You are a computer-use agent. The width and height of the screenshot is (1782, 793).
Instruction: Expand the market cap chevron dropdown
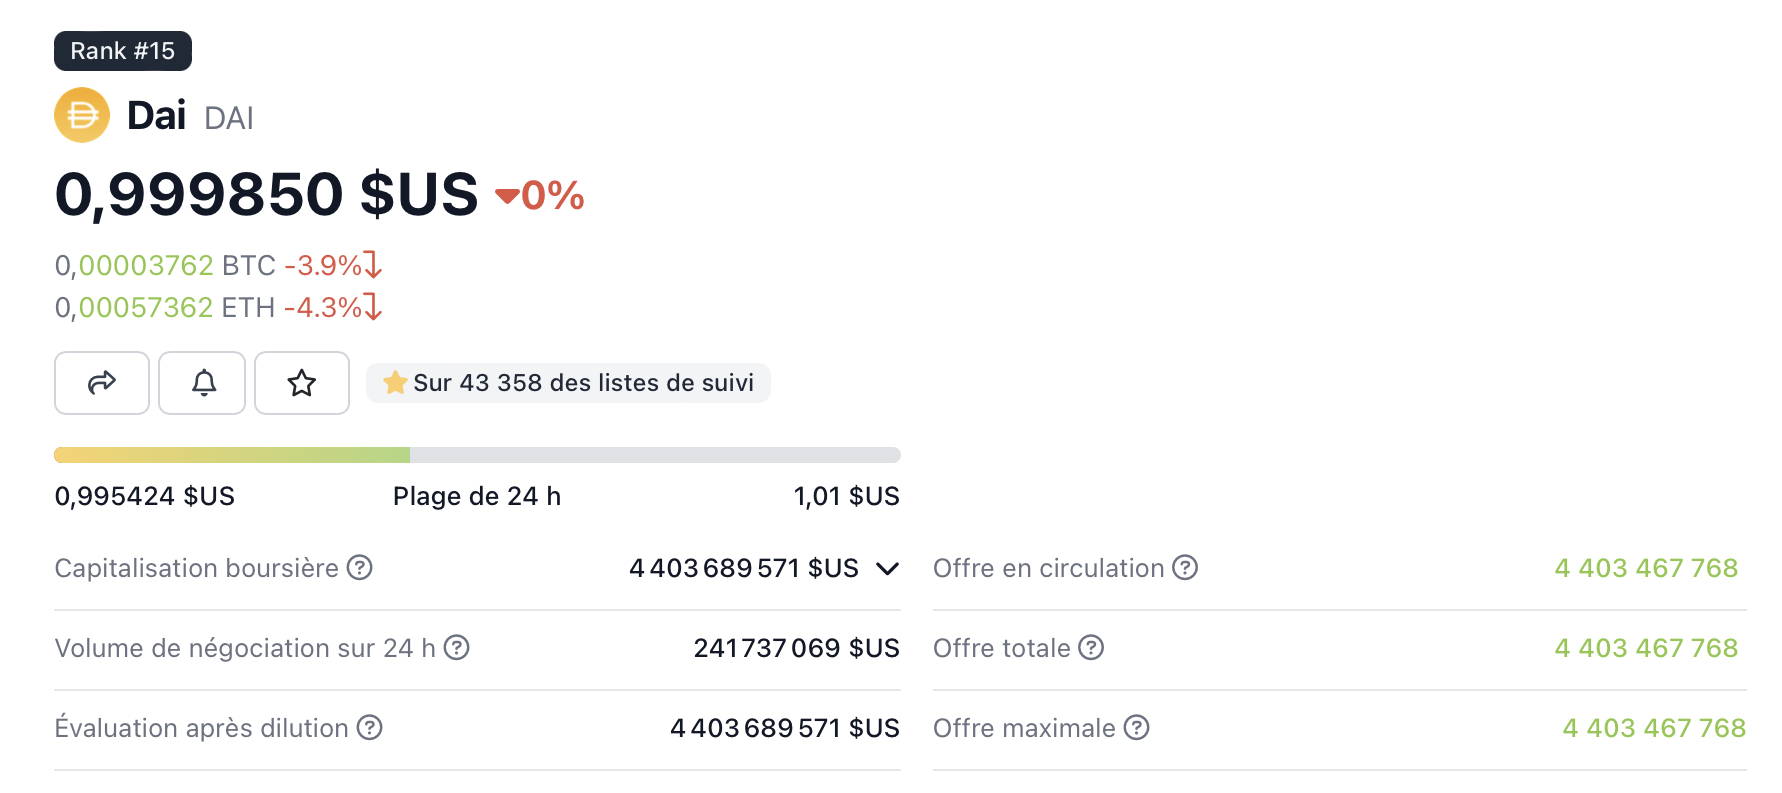coord(887,569)
